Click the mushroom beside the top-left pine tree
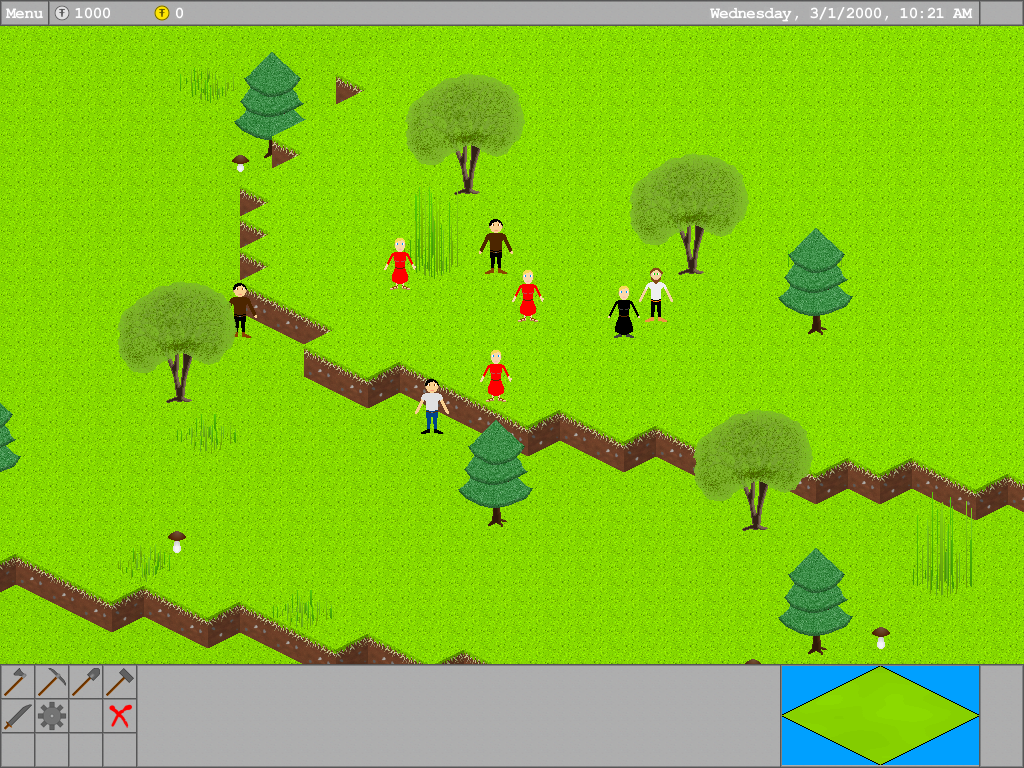Image resolution: width=1024 pixels, height=768 pixels. (x=240, y=162)
